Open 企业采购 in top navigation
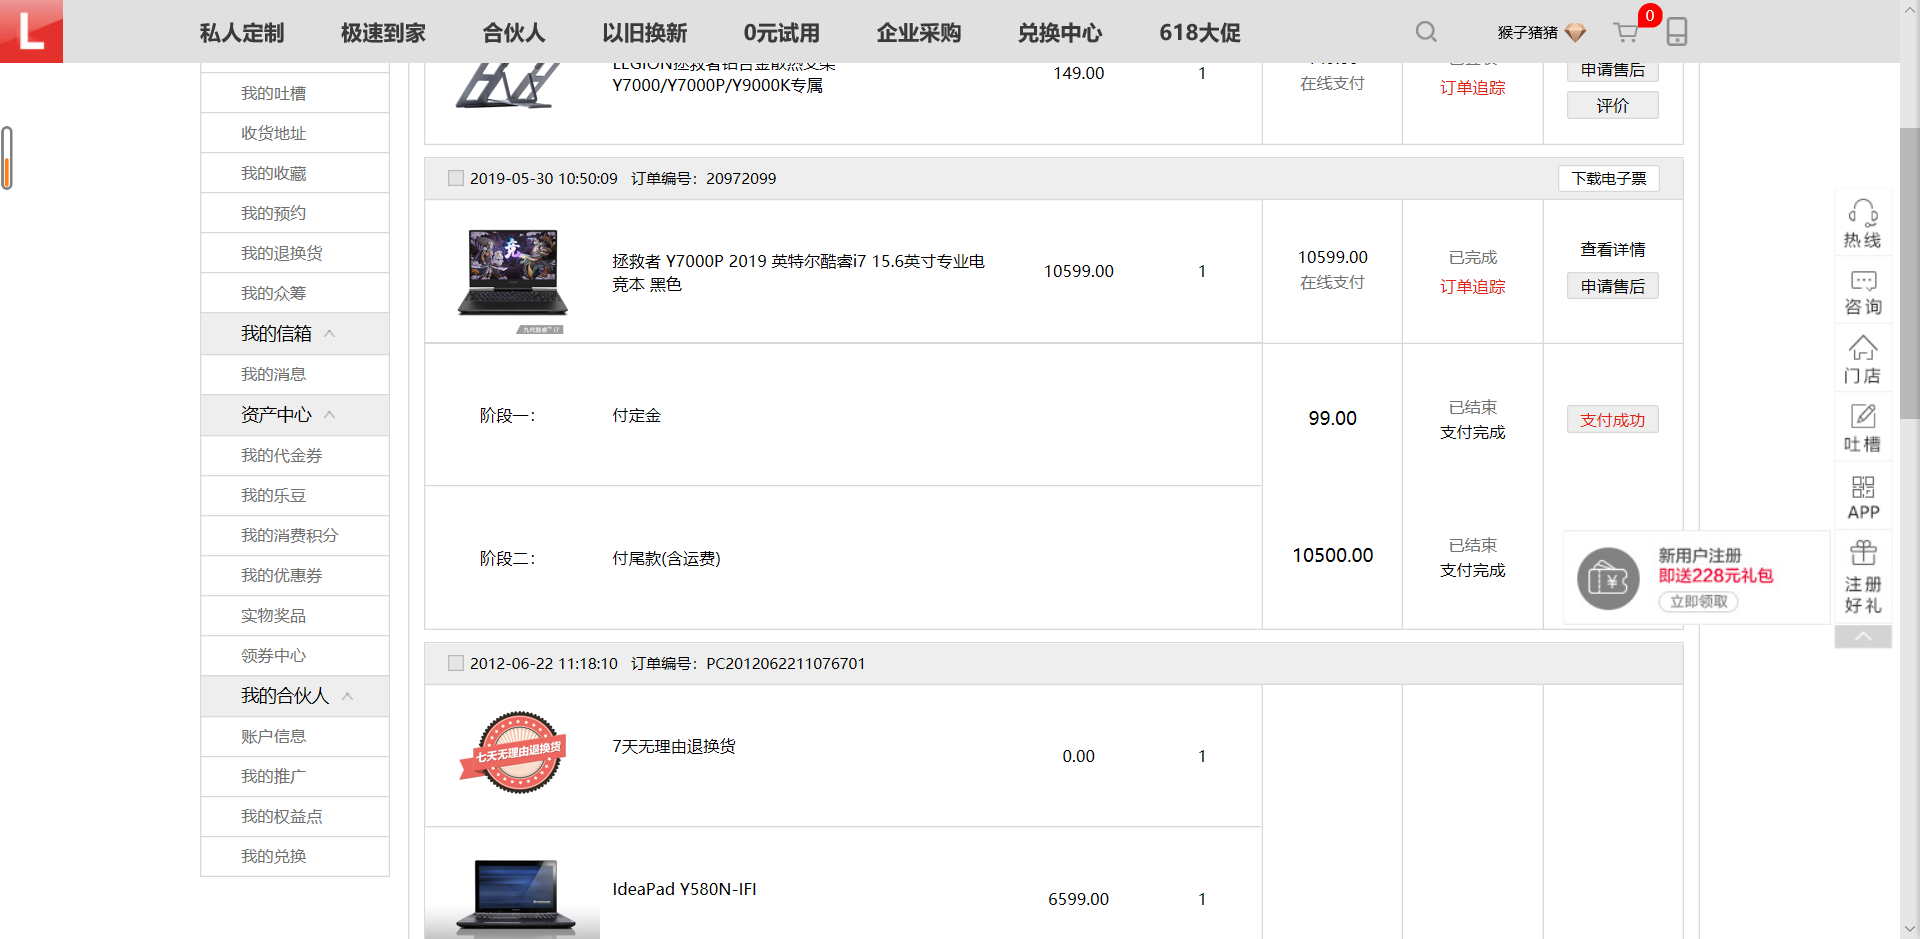 tap(918, 33)
